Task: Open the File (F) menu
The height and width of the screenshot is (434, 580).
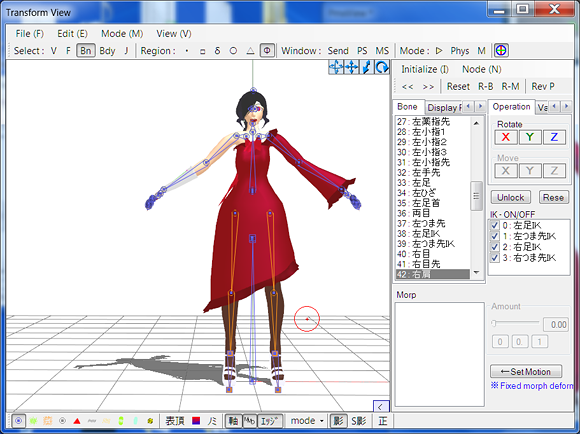Action: (30, 34)
